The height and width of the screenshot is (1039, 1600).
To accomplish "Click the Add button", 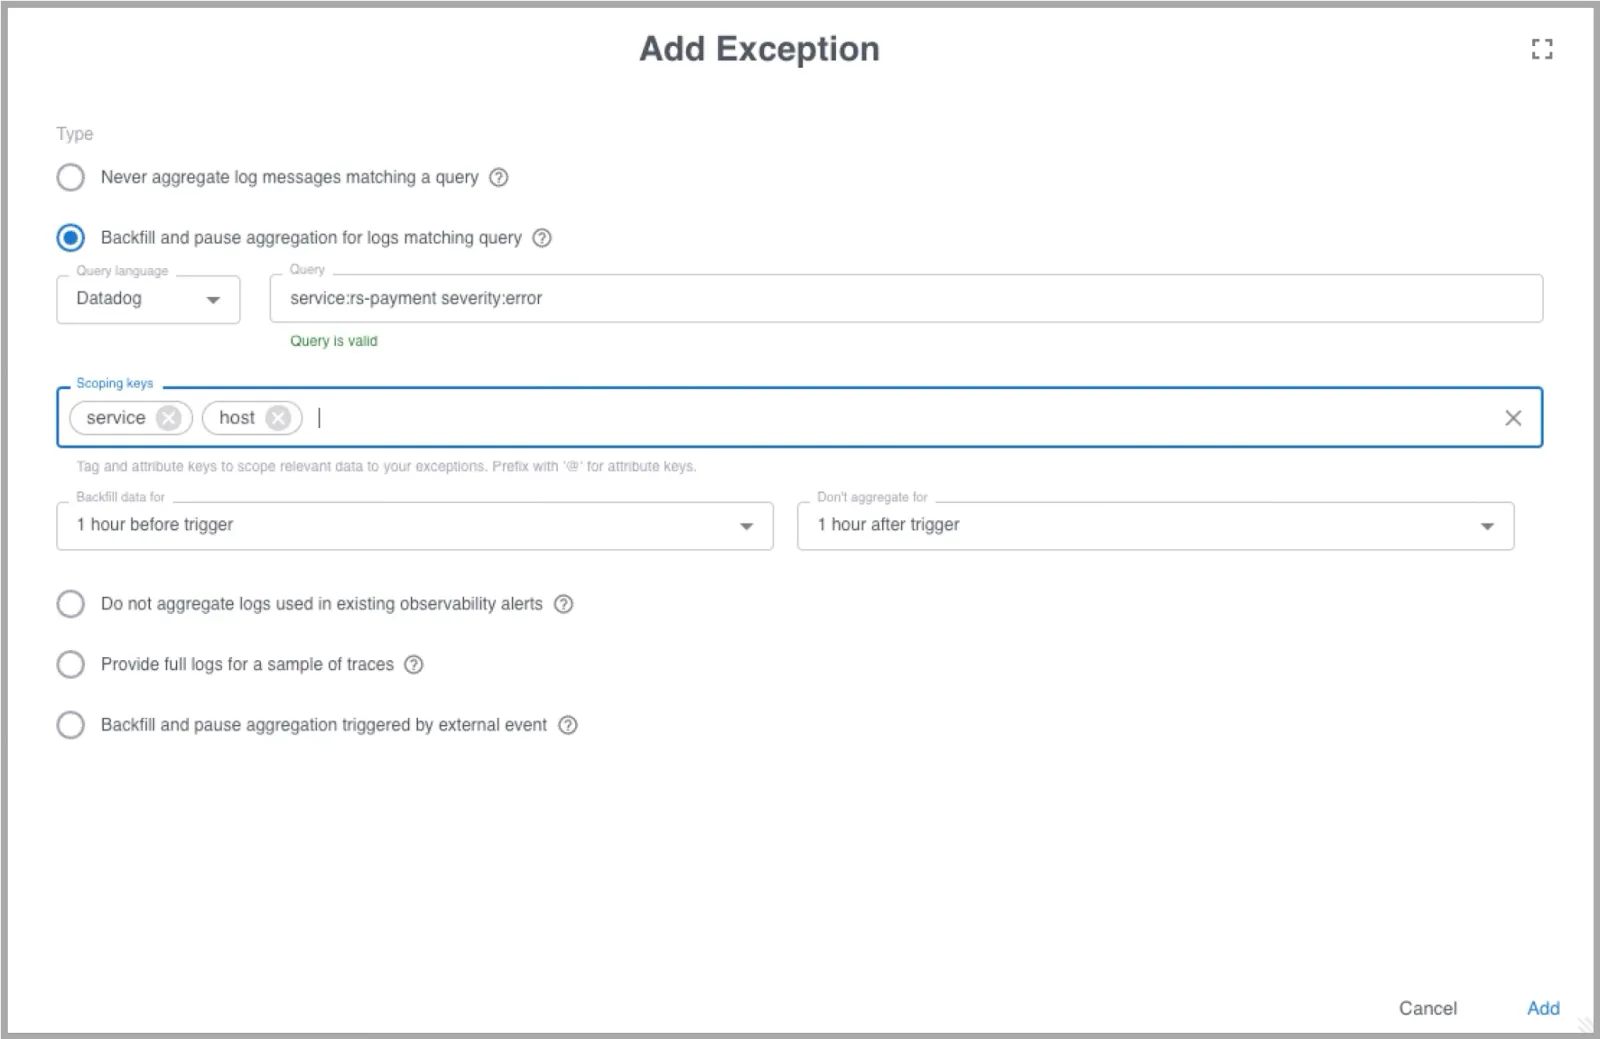I will pyautogui.click(x=1543, y=1008).
